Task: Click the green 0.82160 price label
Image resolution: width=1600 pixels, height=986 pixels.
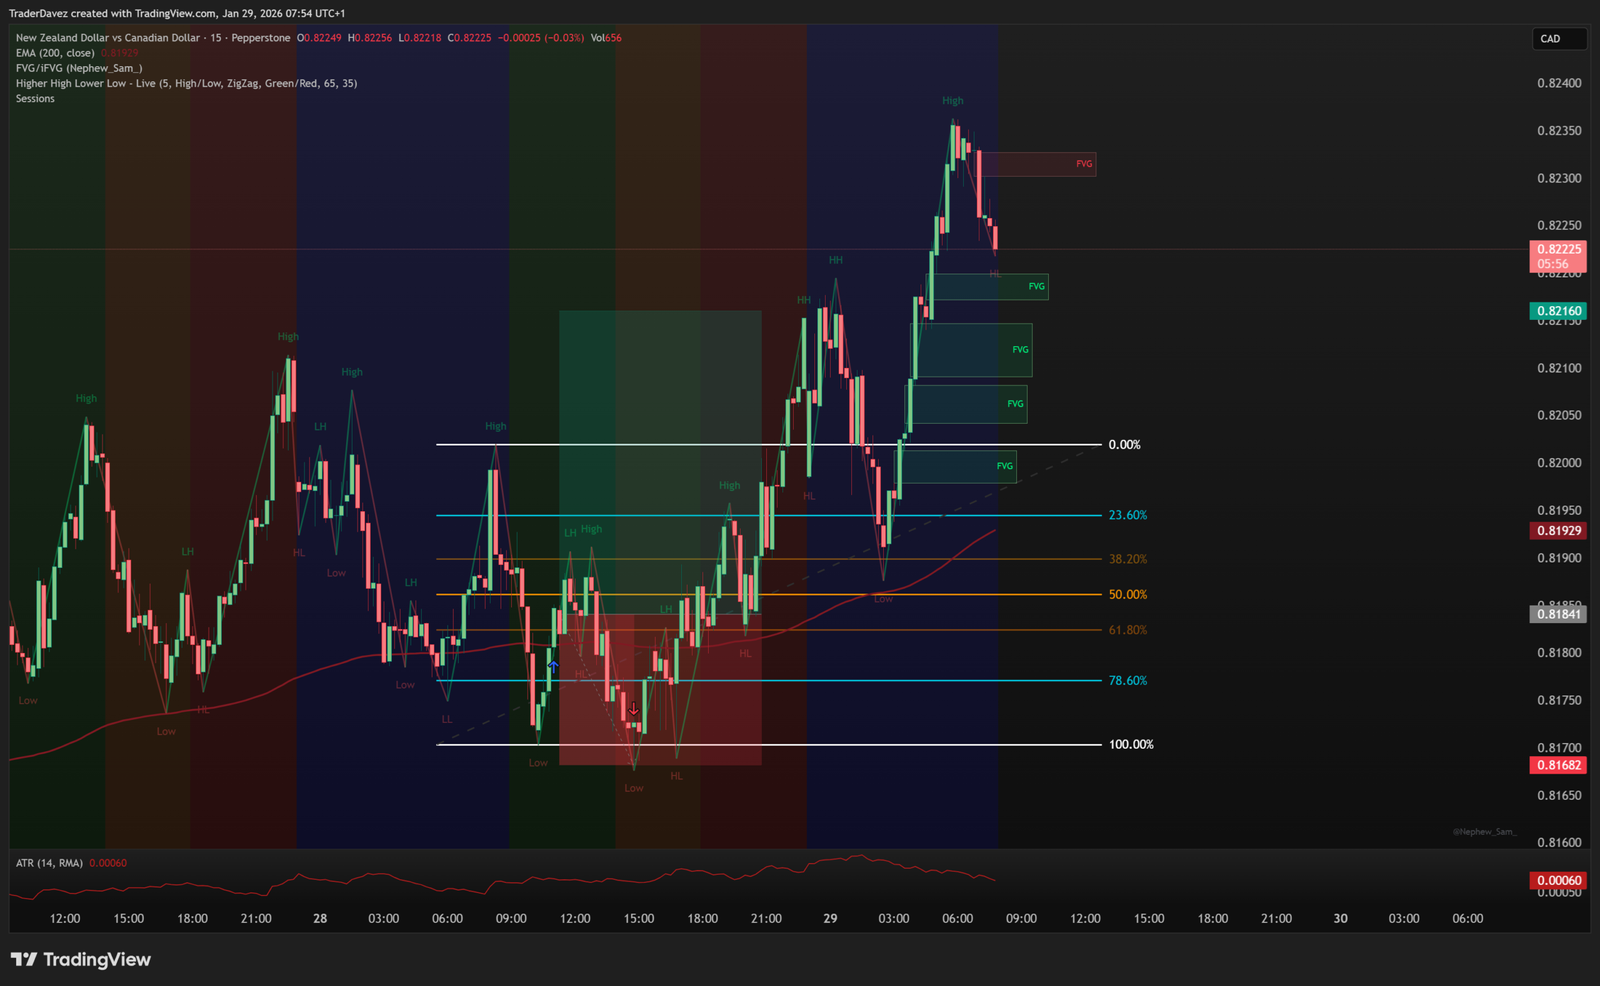Action: pyautogui.click(x=1558, y=311)
